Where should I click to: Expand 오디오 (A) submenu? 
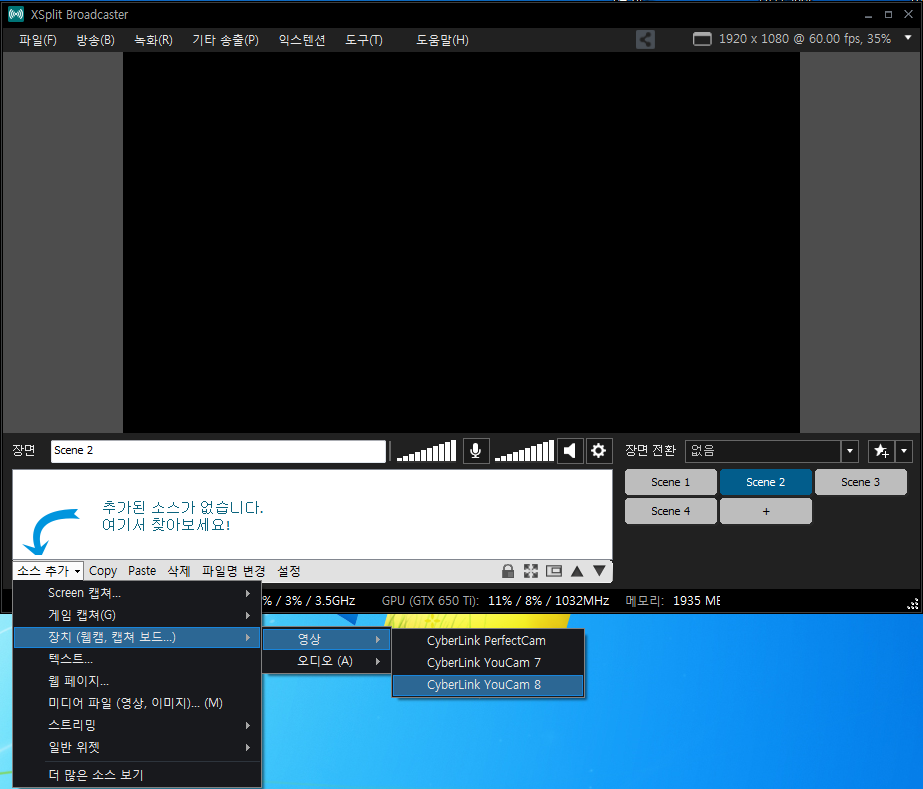coord(326,661)
